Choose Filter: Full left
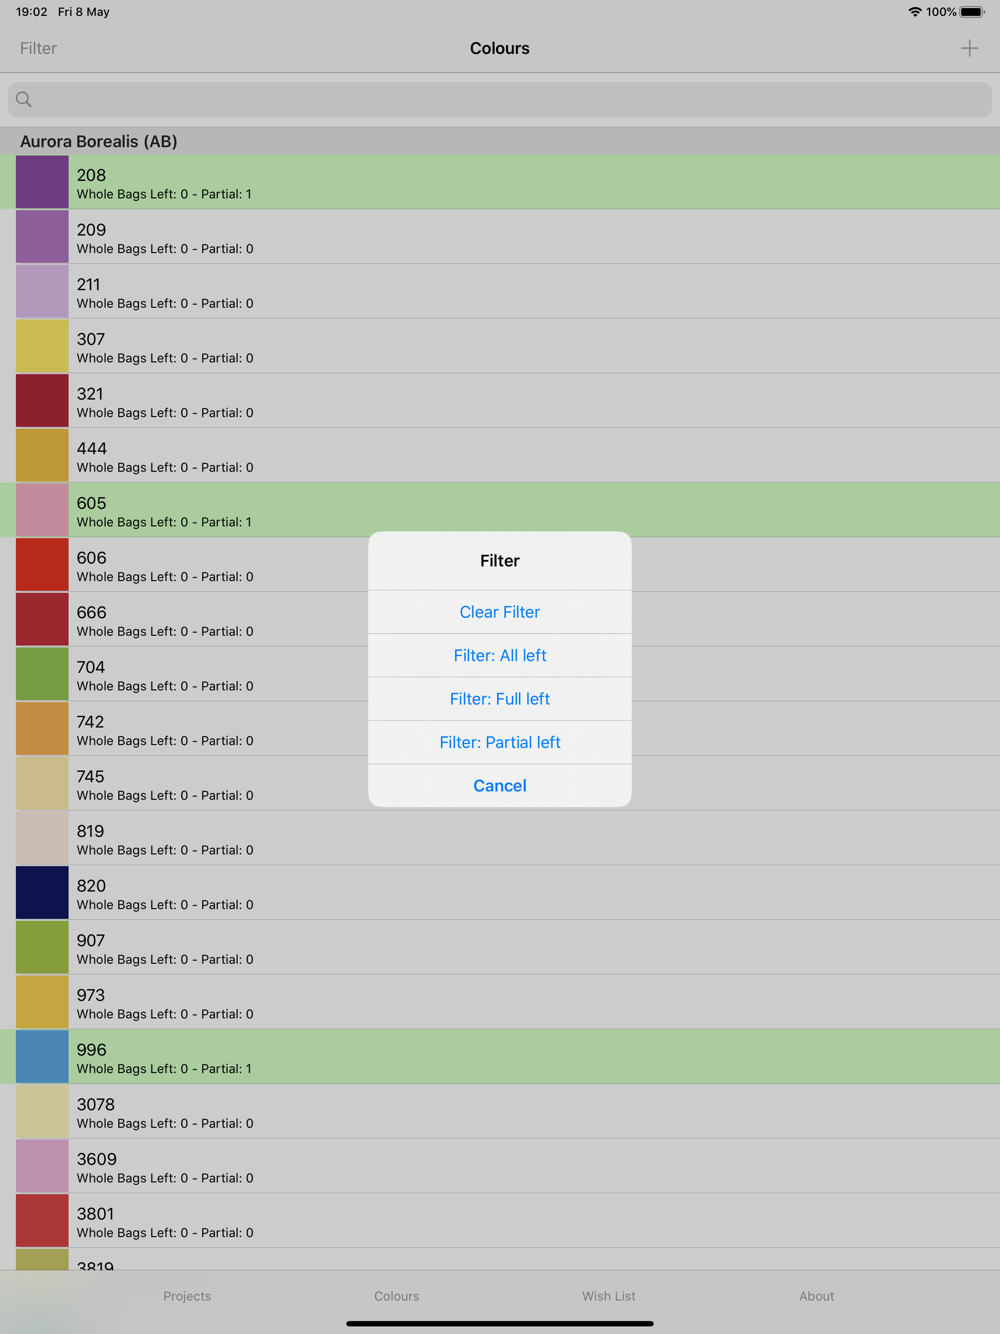The image size is (1000, 1334). [x=500, y=699]
